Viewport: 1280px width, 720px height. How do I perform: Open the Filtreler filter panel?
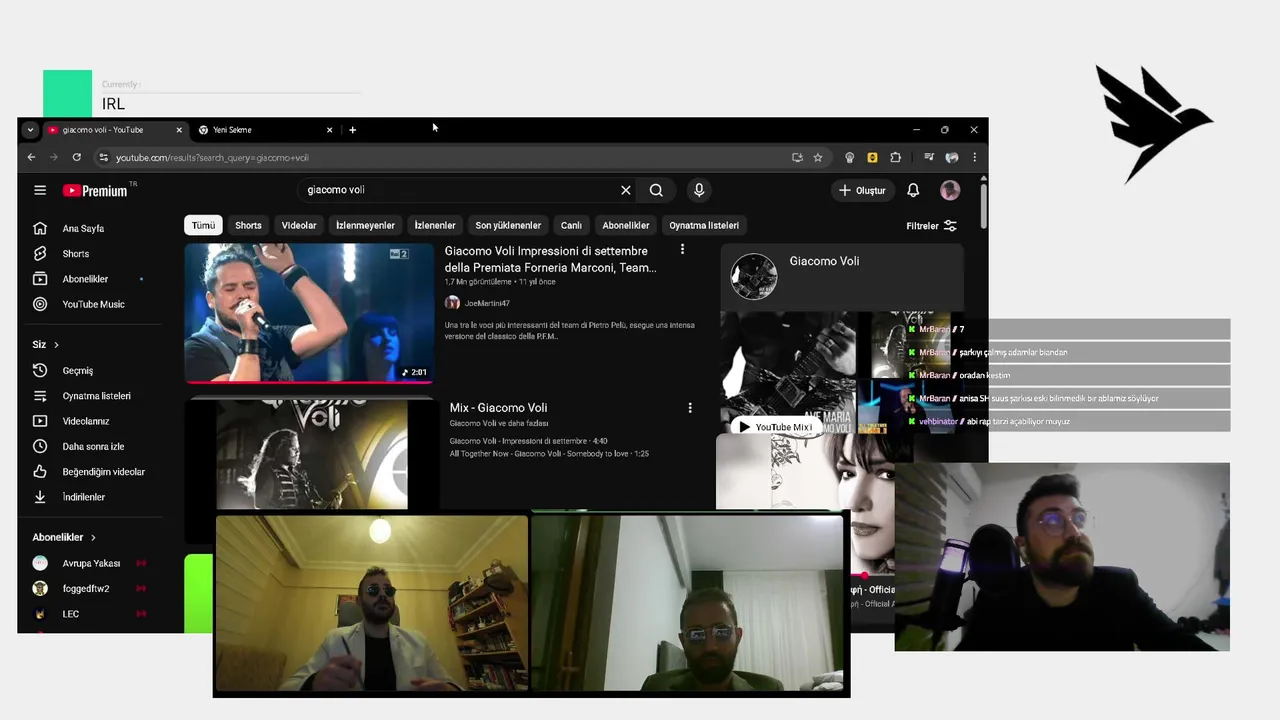[x=931, y=226]
